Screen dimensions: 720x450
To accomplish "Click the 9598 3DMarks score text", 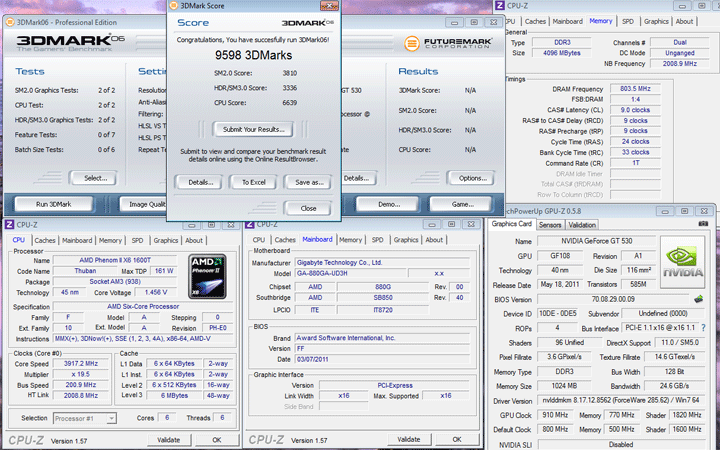I will coord(253,56).
